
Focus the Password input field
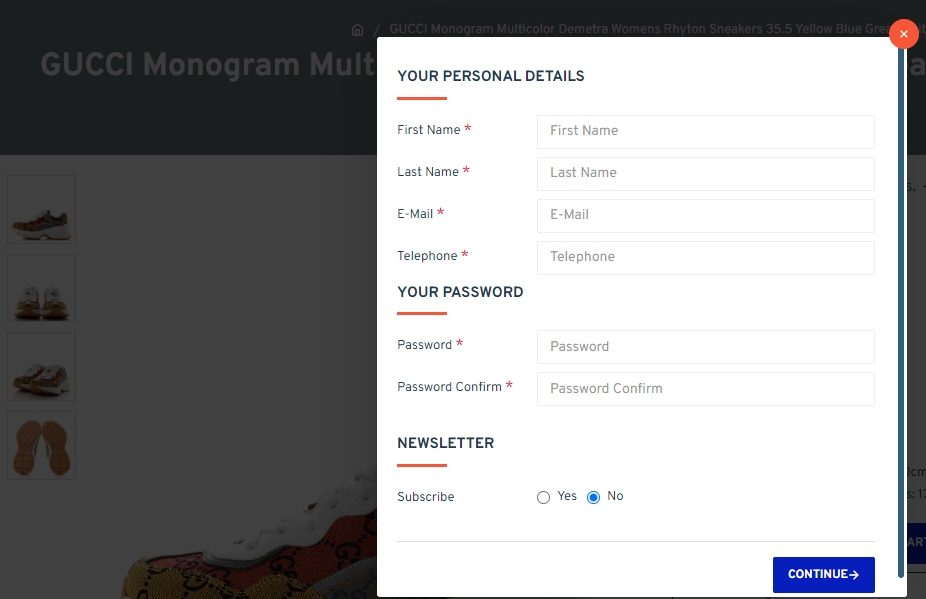click(705, 347)
